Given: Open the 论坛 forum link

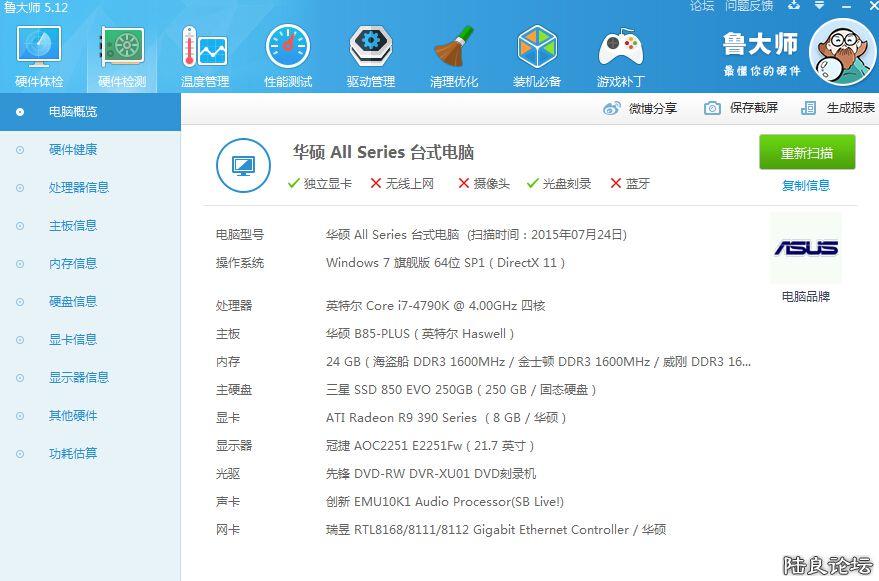Looking at the screenshot, I should click(x=702, y=6).
